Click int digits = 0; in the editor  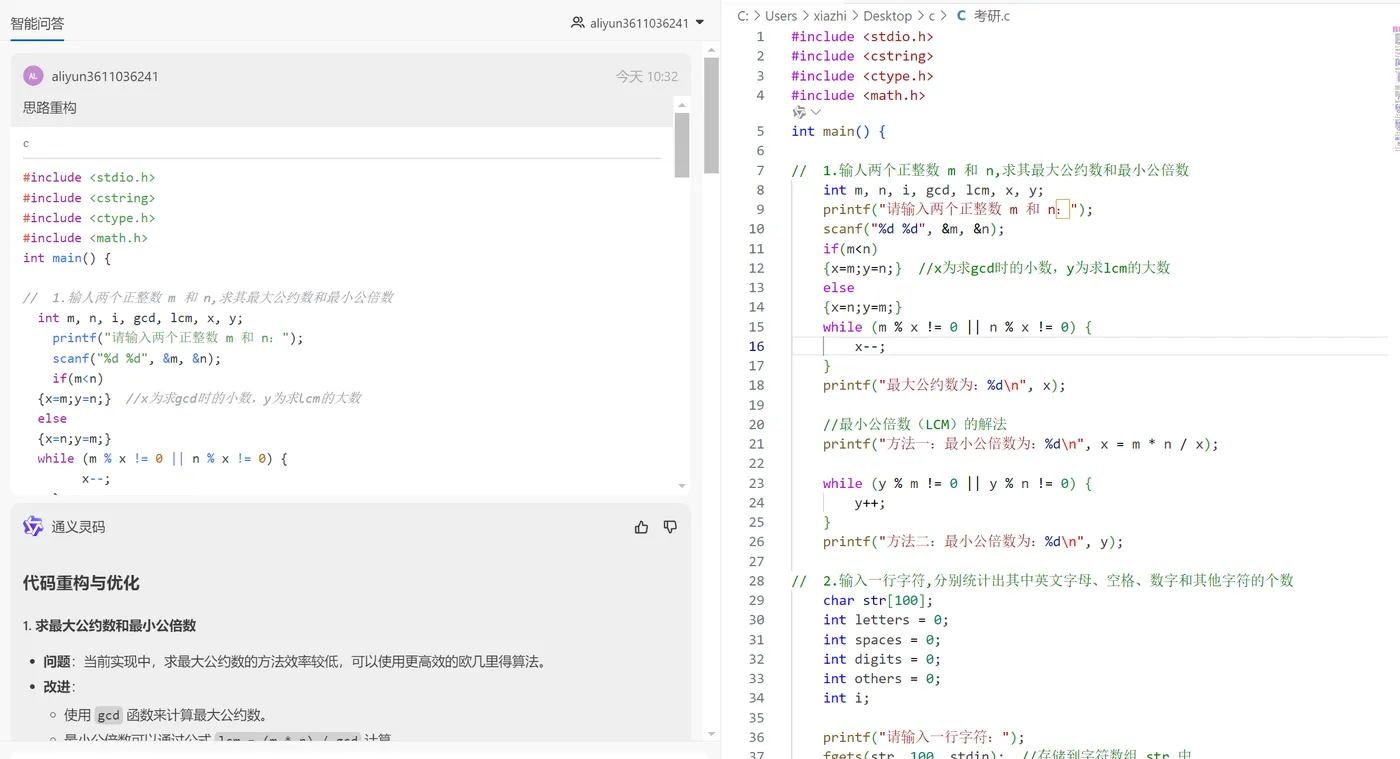[882, 658]
